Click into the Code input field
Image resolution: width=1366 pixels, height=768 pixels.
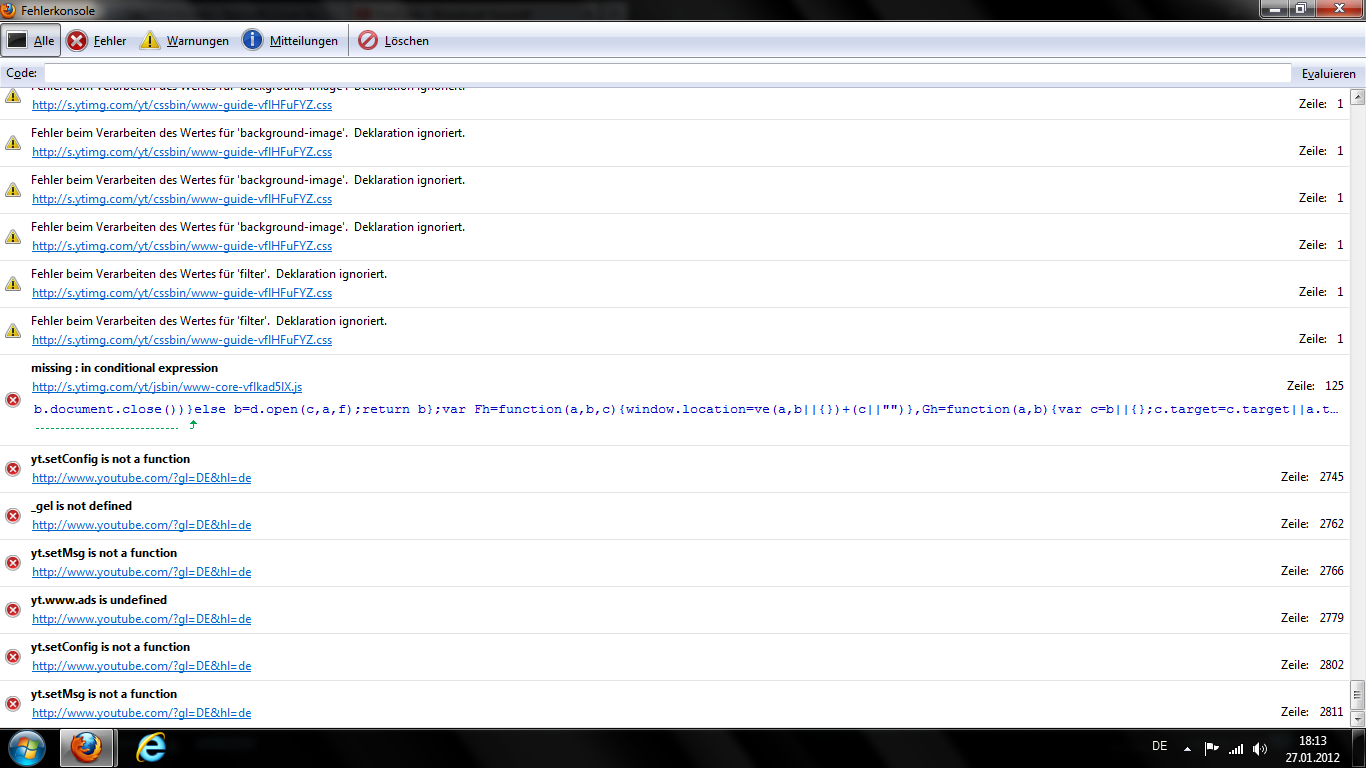click(x=667, y=73)
